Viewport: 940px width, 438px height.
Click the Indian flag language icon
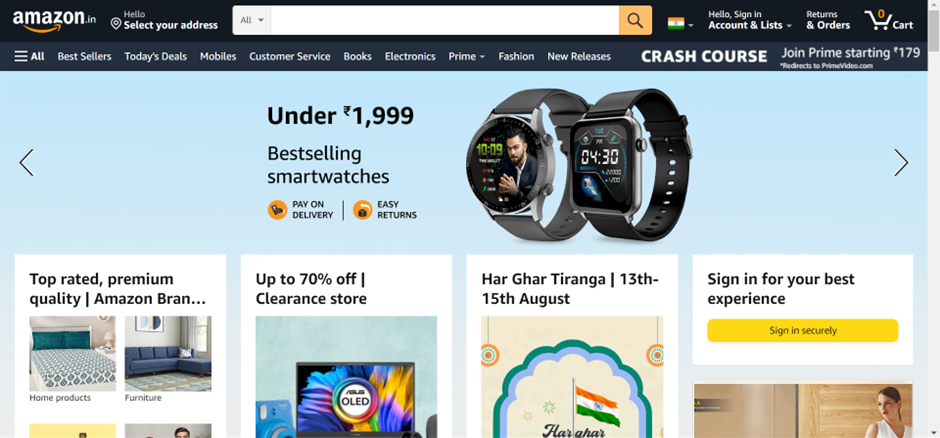point(676,24)
